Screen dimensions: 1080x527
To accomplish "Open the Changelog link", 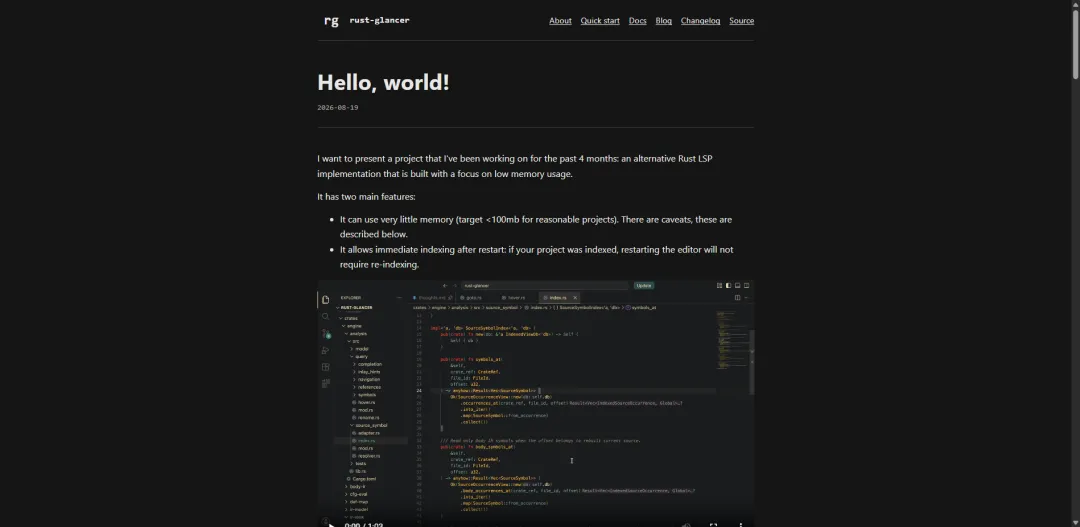I will 700,21.
